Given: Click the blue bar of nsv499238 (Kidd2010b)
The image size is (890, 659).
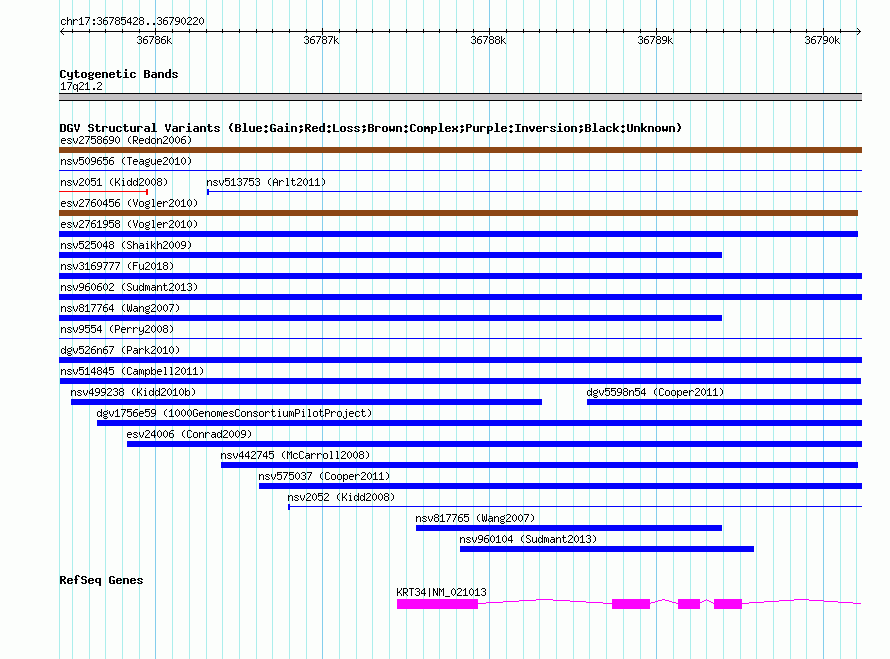Looking at the screenshot, I should tap(307, 402).
